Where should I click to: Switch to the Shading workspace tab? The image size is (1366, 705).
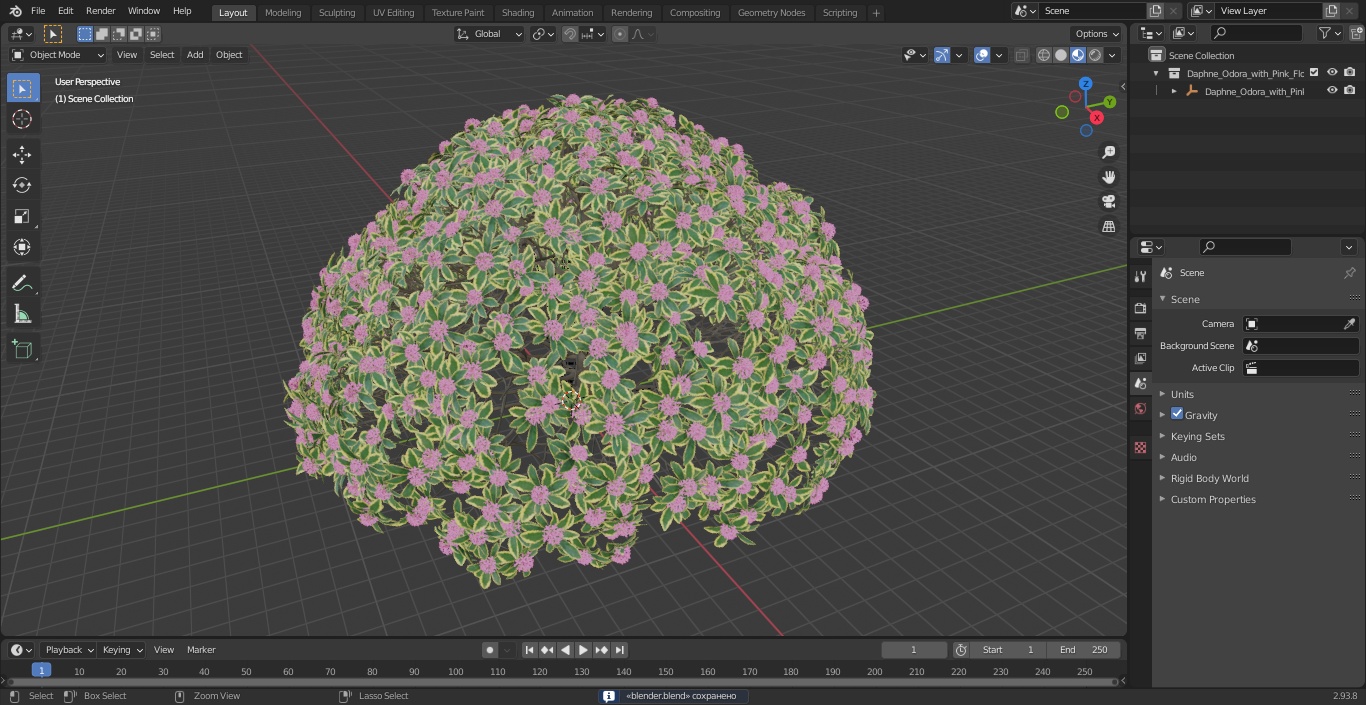pos(518,13)
